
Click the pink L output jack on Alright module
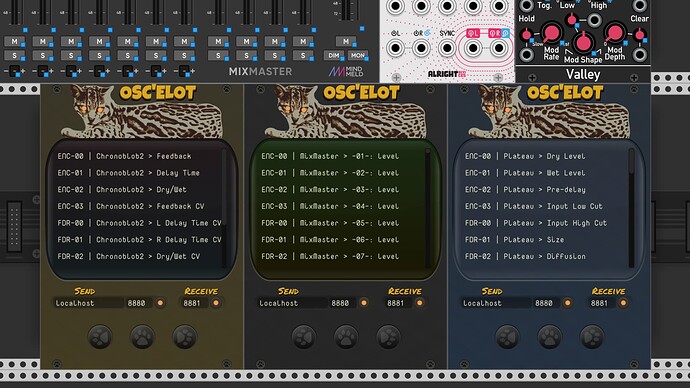[473, 48]
